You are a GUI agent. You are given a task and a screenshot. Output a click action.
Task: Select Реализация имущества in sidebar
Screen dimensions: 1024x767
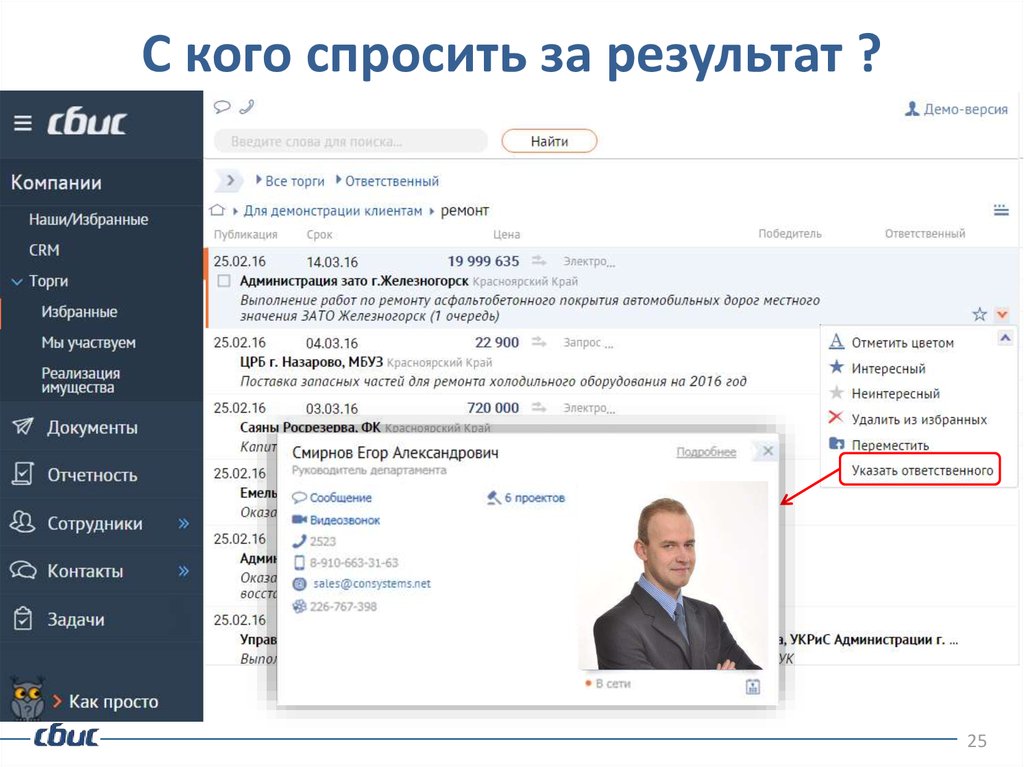tap(80, 380)
